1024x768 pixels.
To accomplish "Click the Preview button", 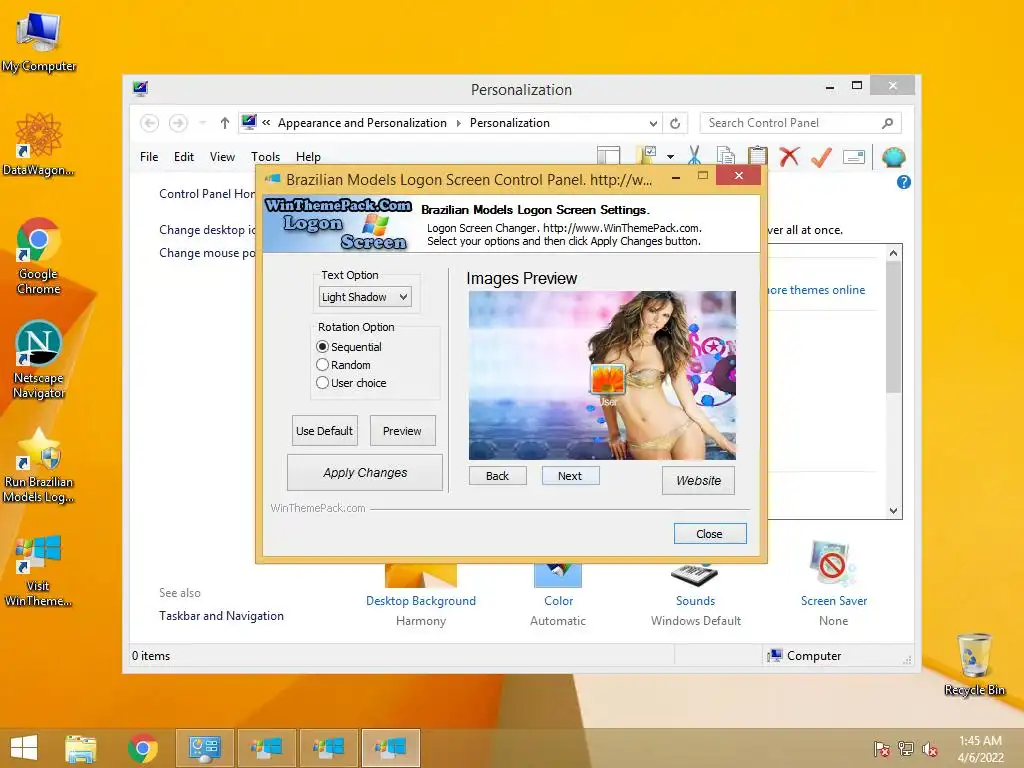I will (402, 431).
